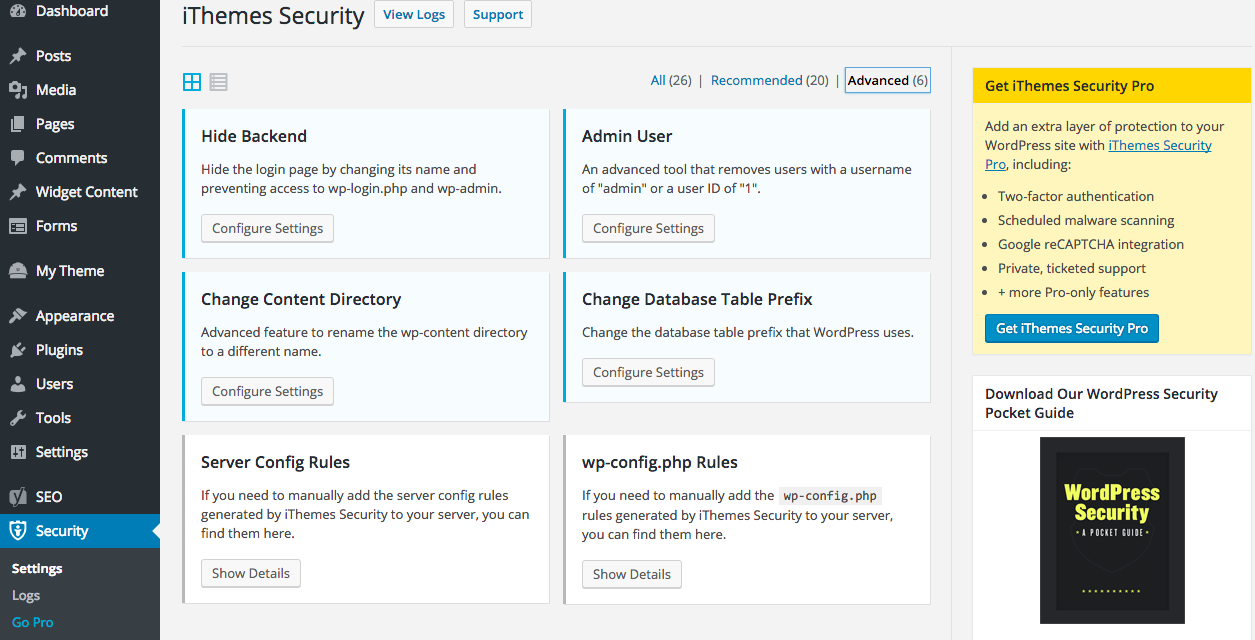Show Details for wp-config.php Rules
Image resolution: width=1255 pixels, height=640 pixels.
coord(632,574)
